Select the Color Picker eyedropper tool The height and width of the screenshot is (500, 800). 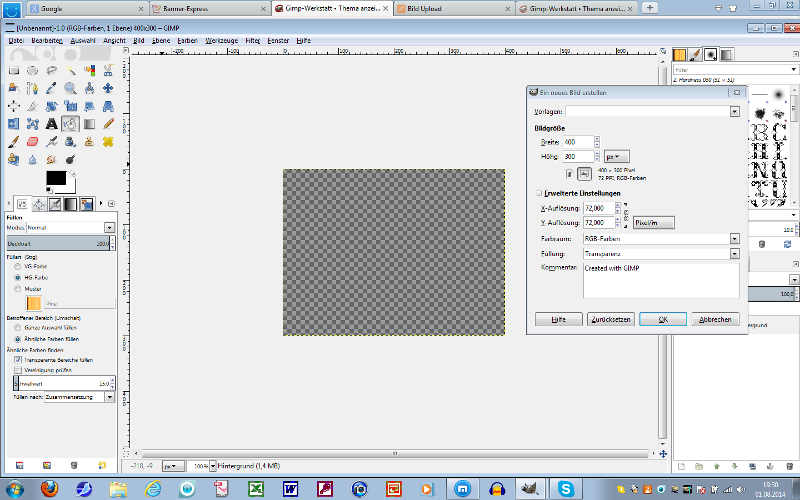click(x=51, y=88)
